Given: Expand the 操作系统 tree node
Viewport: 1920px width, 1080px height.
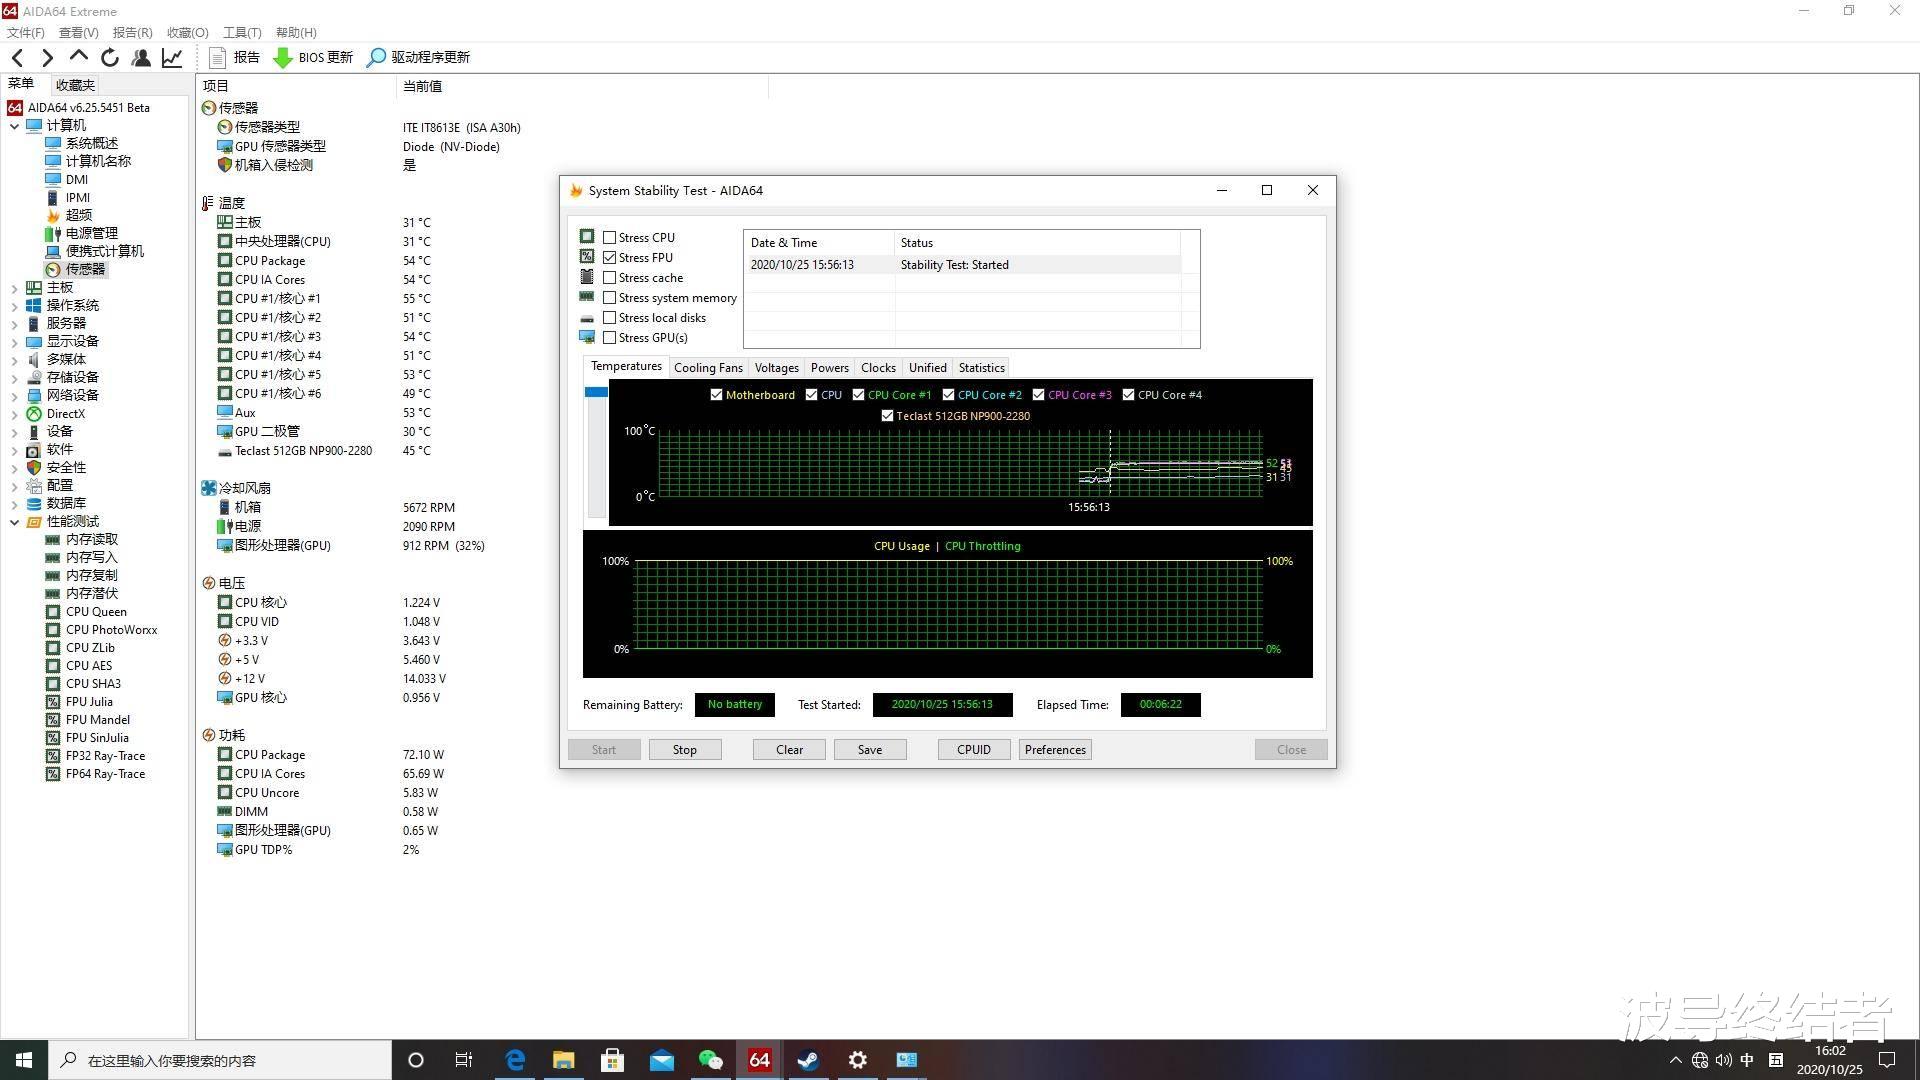Looking at the screenshot, I should point(14,306).
